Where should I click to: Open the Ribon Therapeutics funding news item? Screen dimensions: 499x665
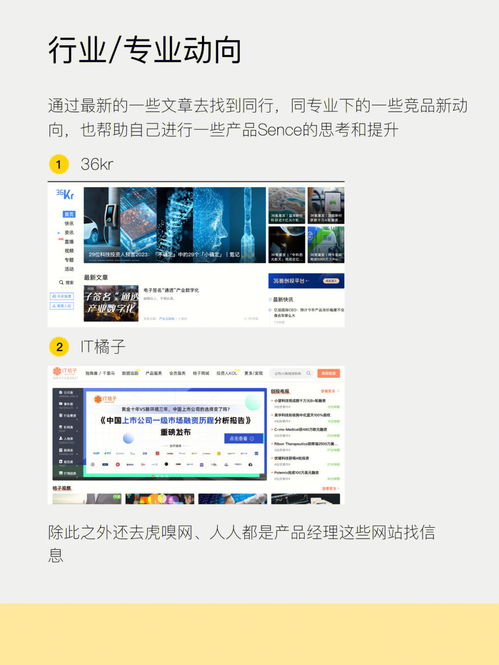coord(307,444)
